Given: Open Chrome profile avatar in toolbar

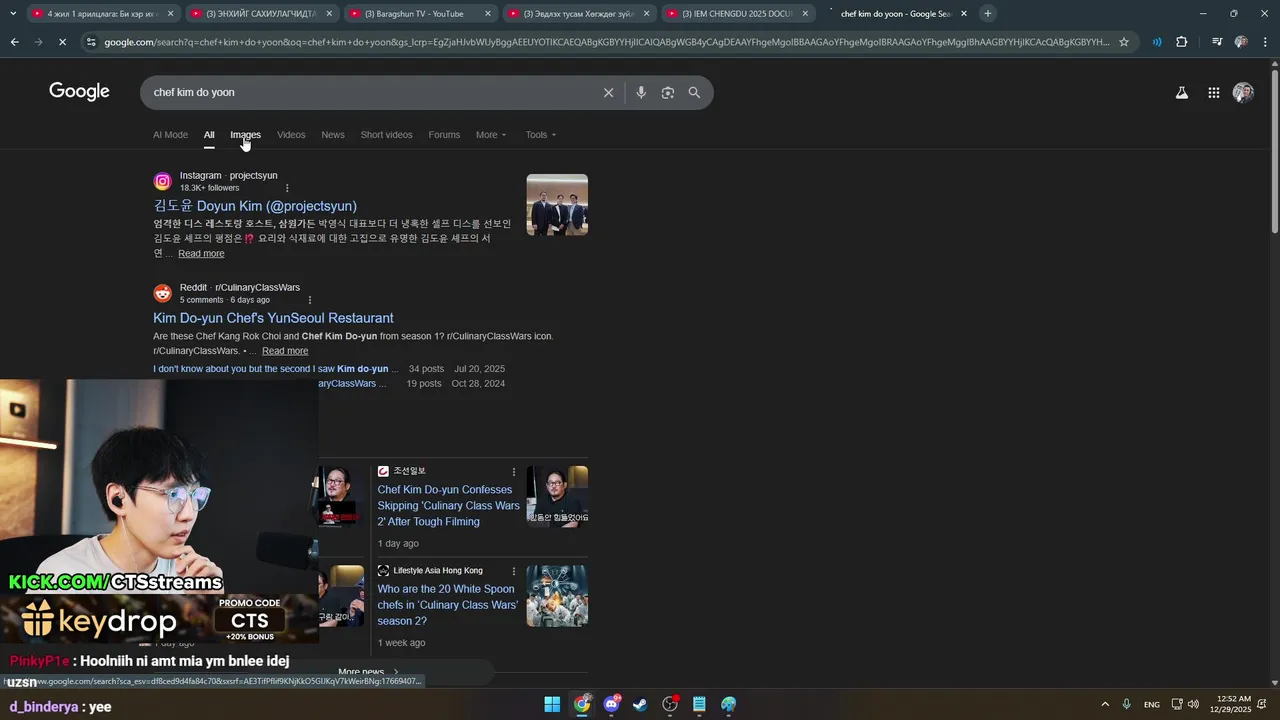Looking at the screenshot, I should click(1241, 42).
